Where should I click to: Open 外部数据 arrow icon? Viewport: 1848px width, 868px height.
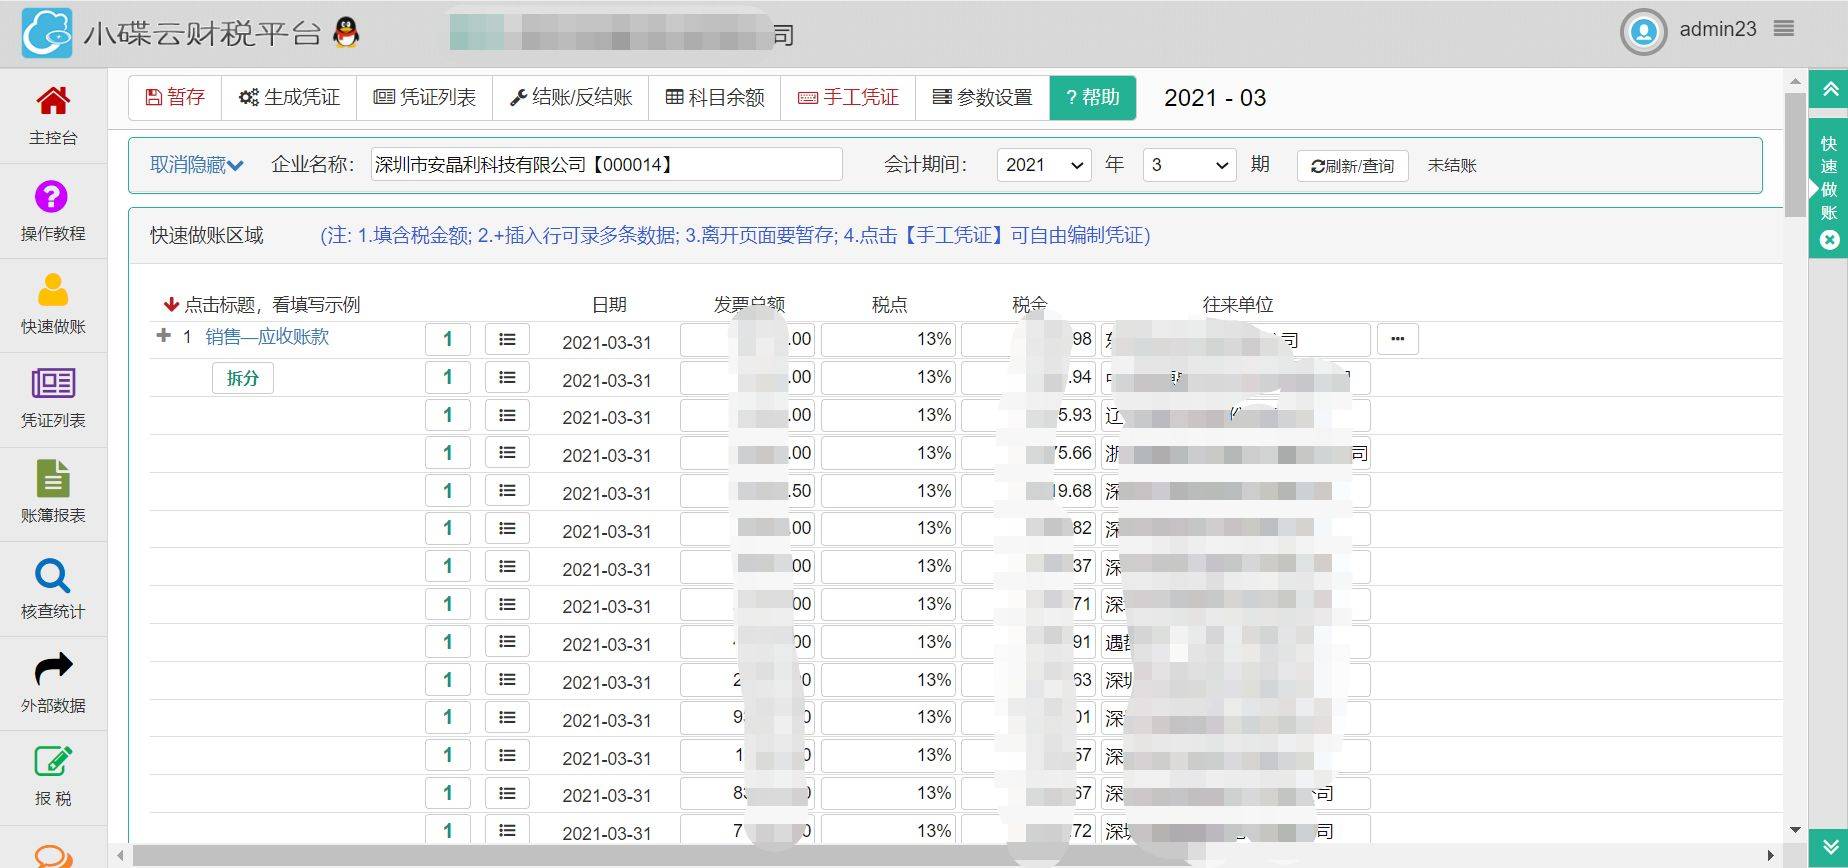point(53,670)
